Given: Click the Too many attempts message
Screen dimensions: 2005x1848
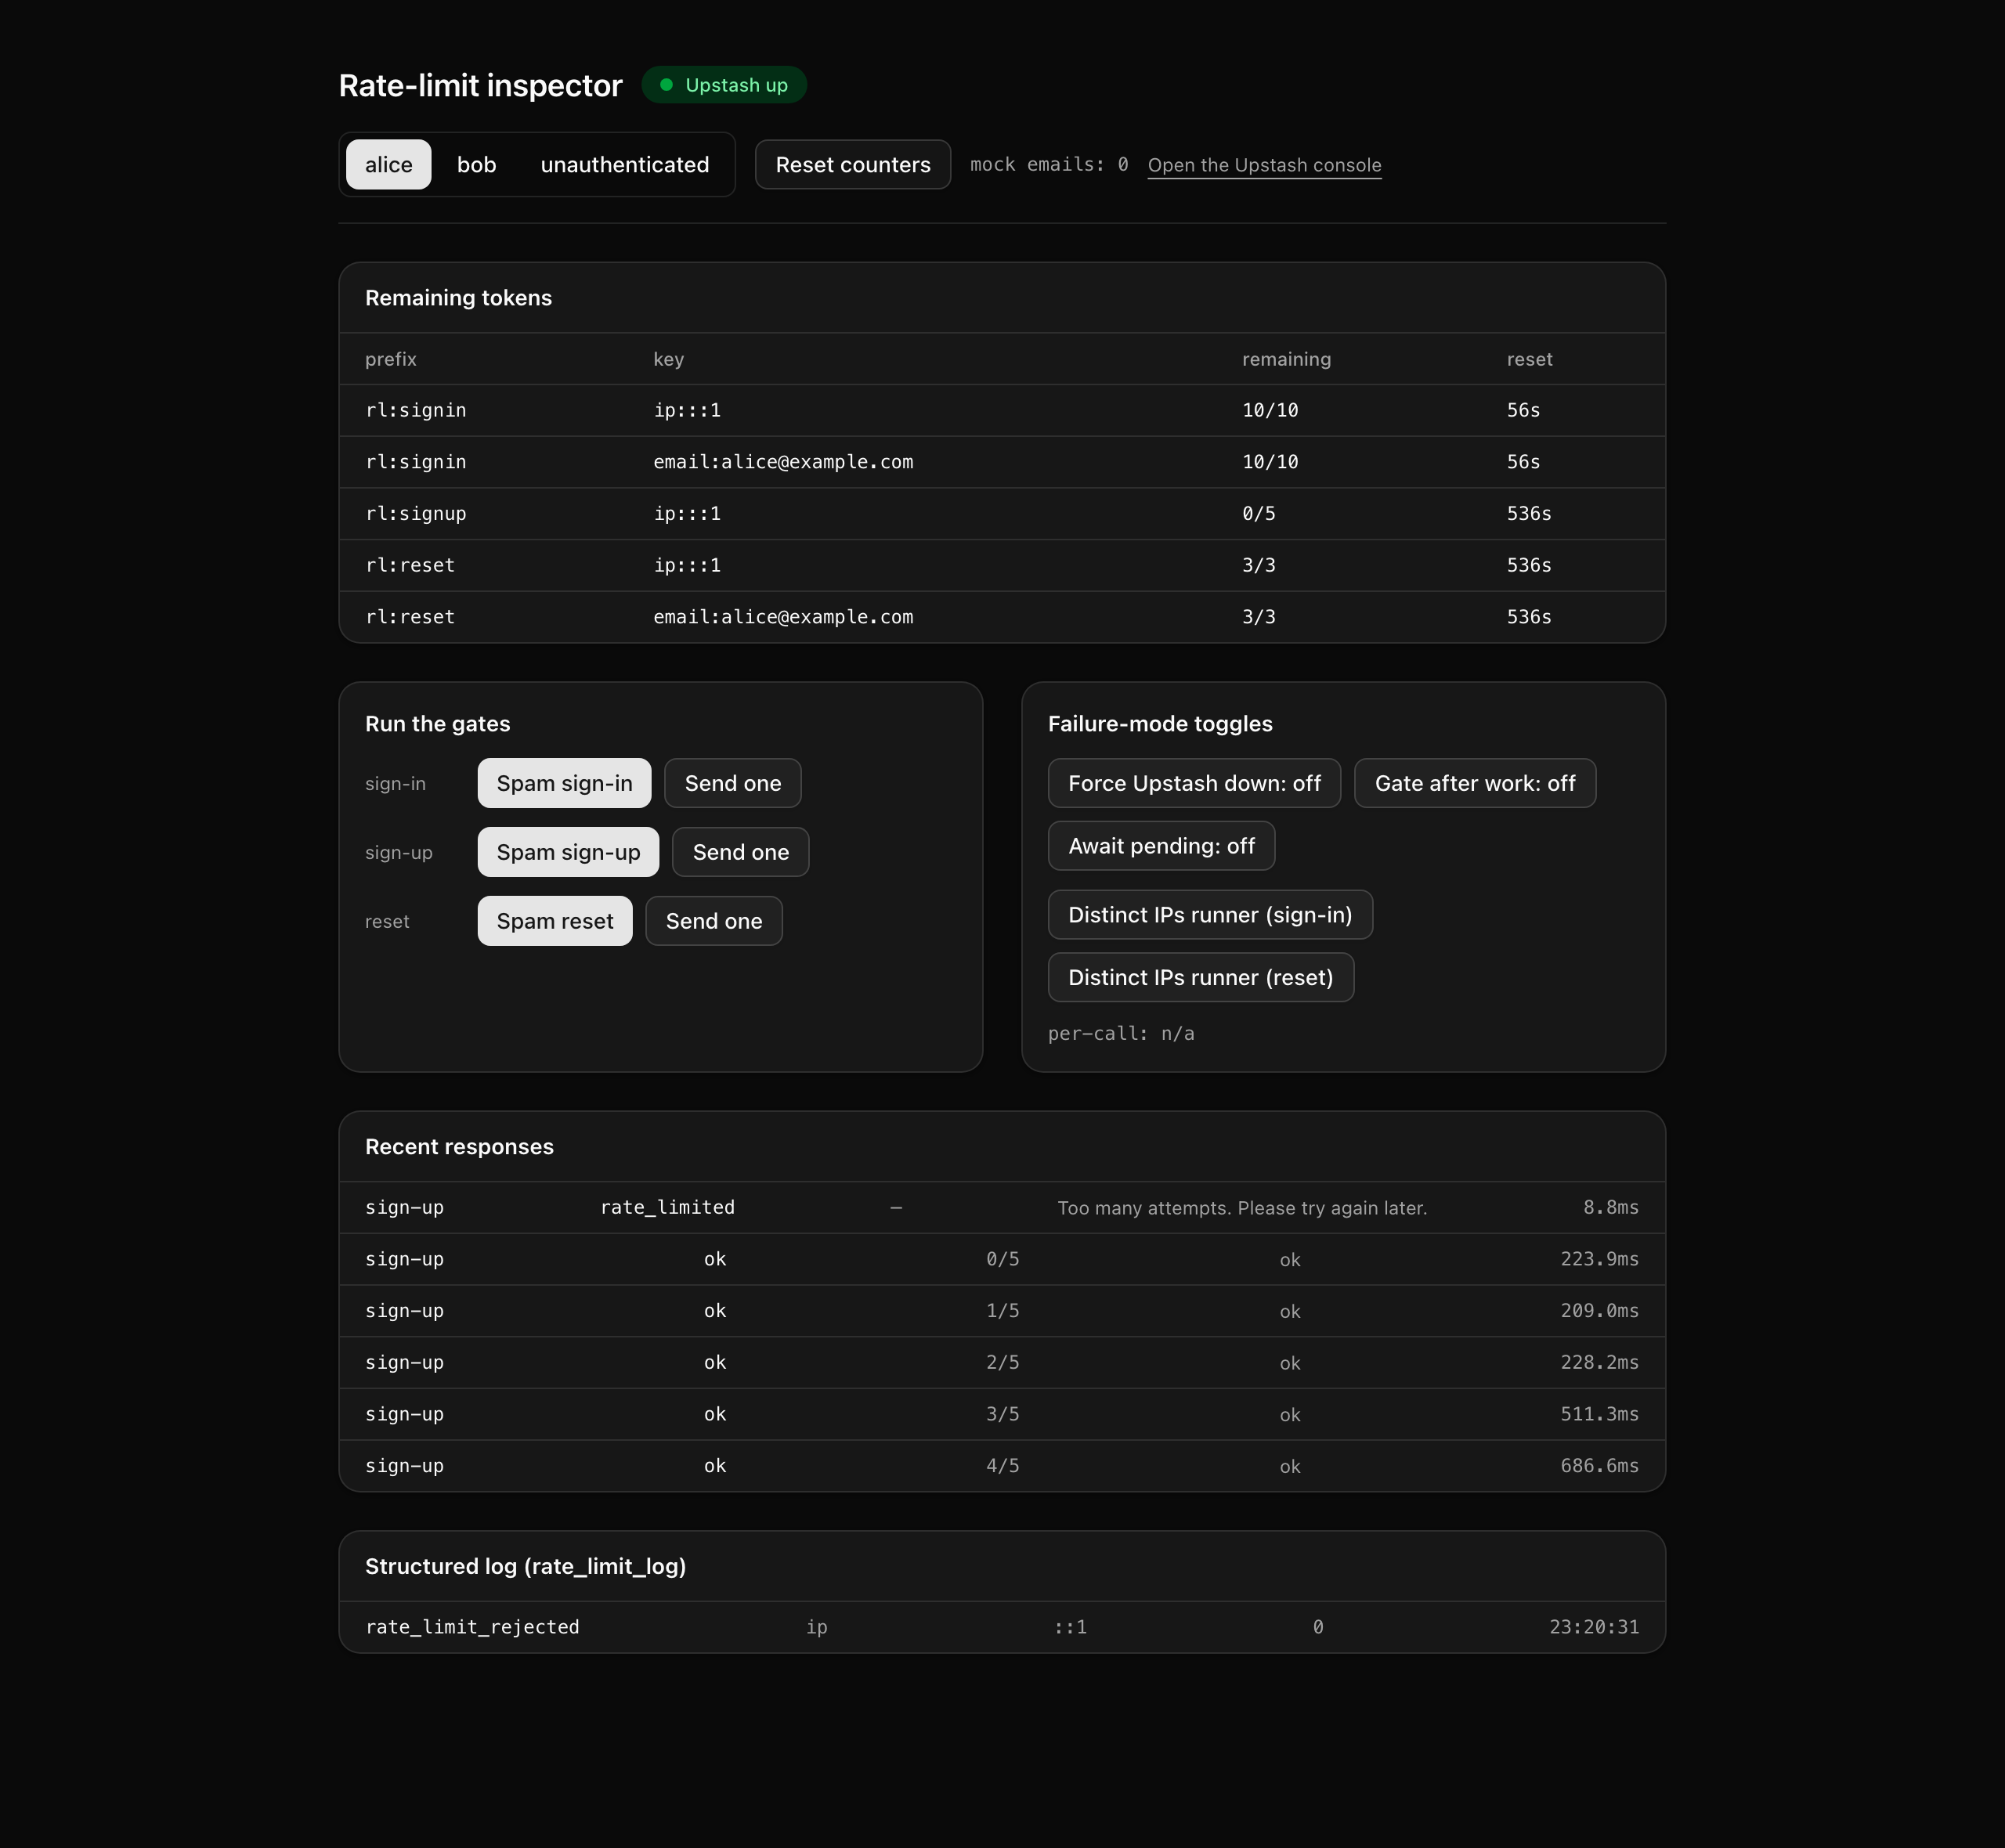Looking at the screenshot, I should click(1242, 1208).
